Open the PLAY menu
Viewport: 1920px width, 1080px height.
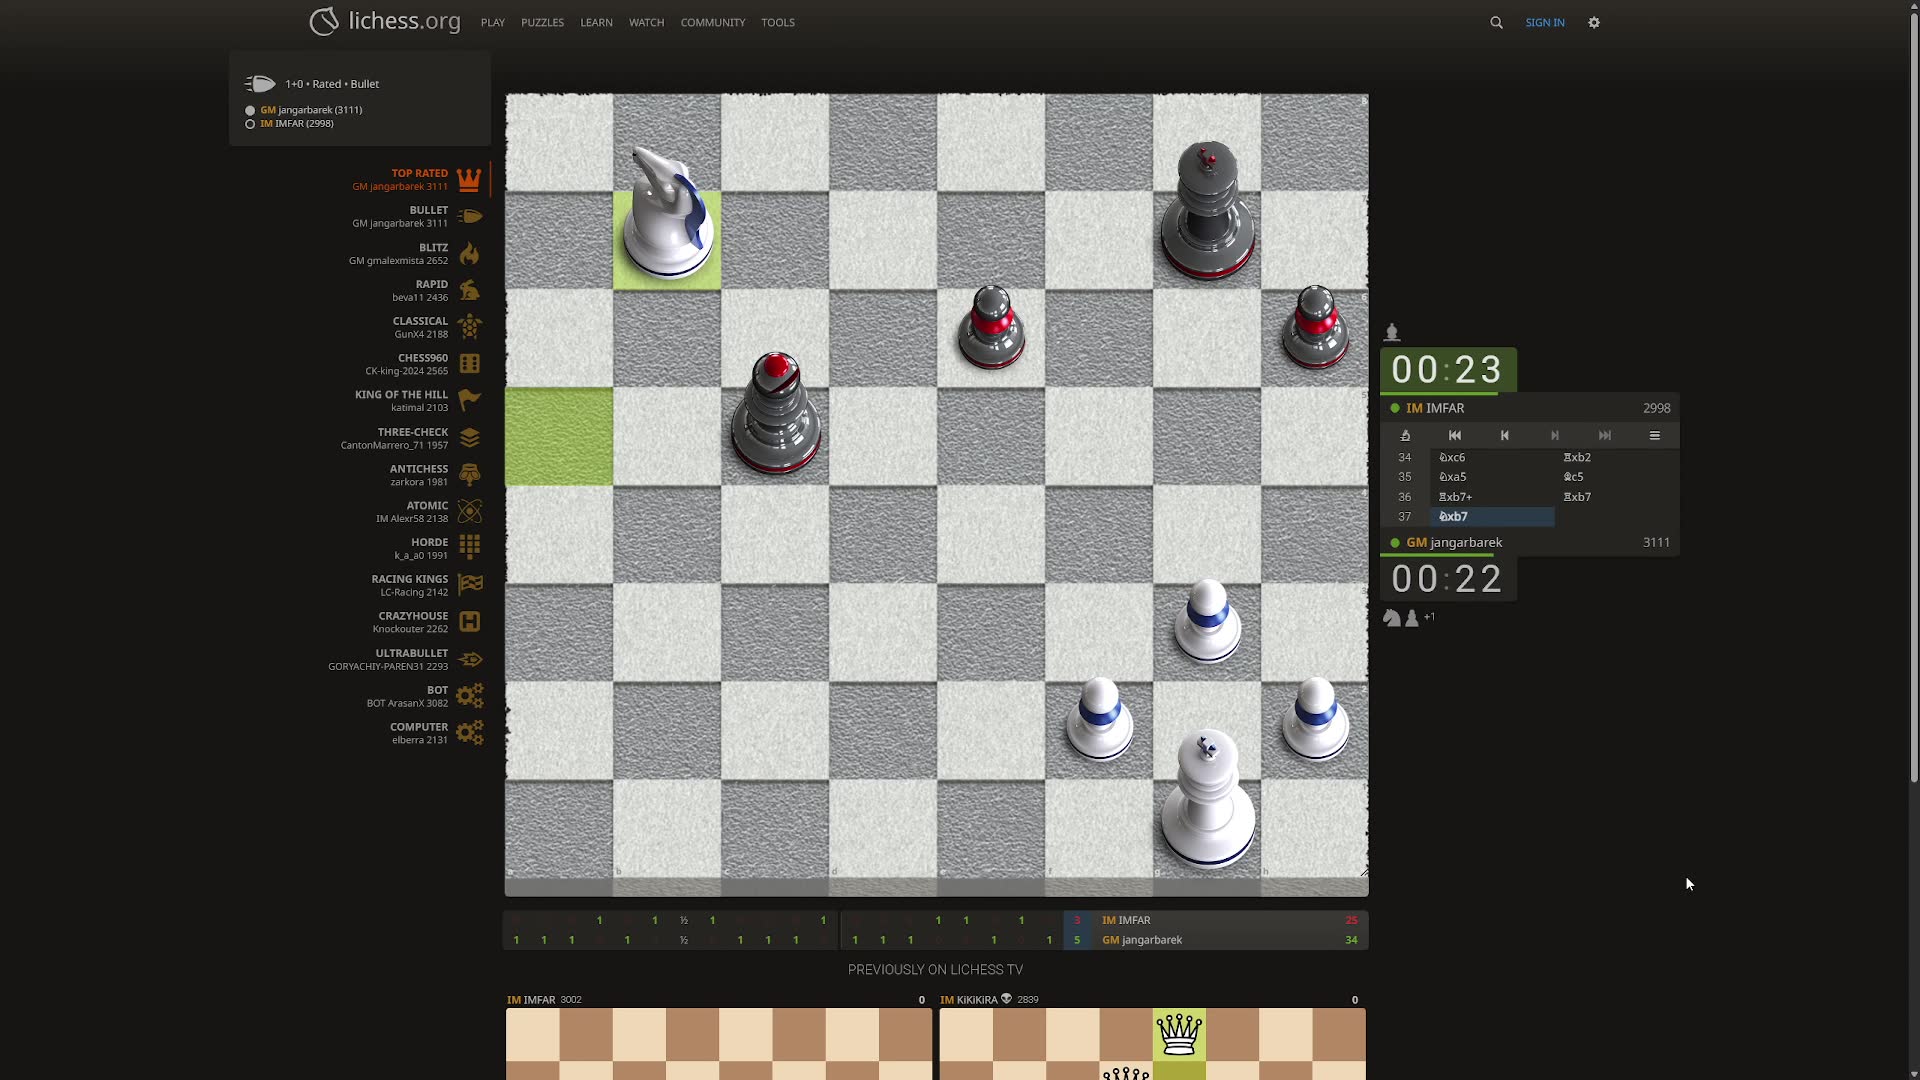tap(492, 22)
